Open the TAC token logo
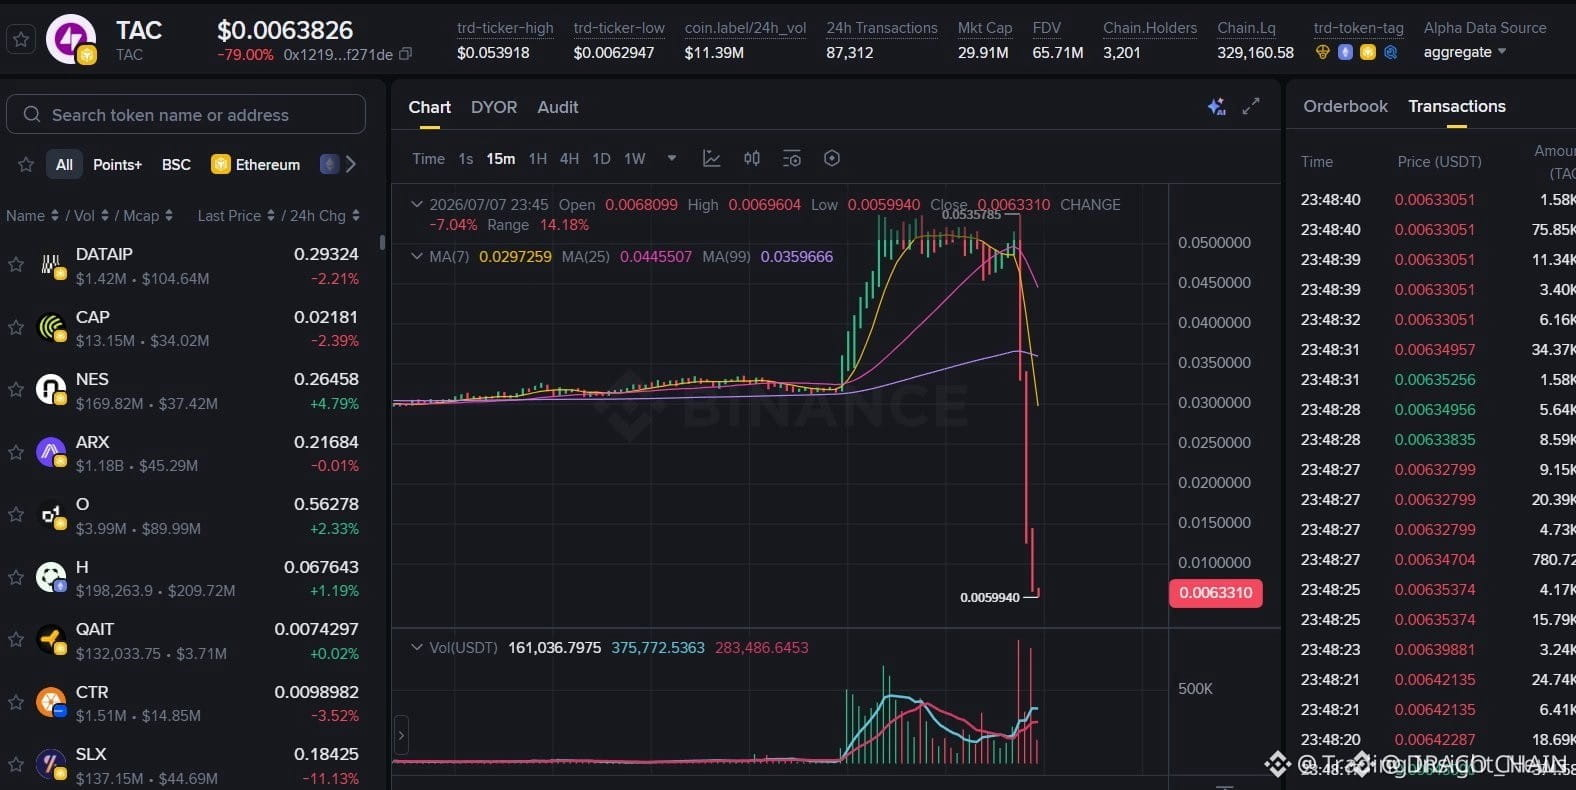 click(x=71, y=40)
